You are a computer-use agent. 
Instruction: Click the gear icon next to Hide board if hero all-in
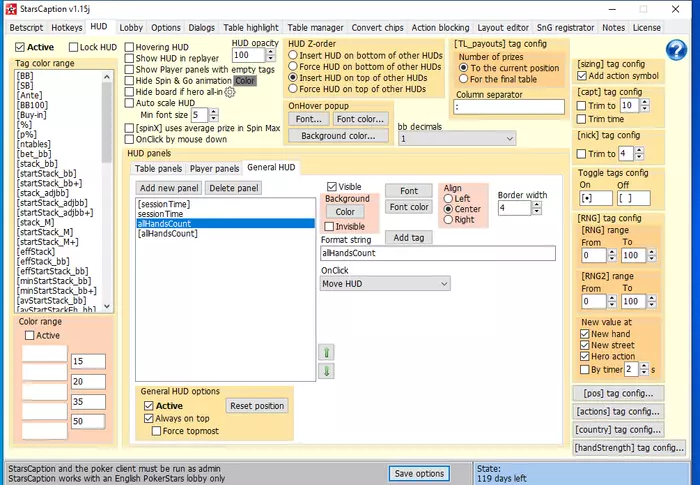(x=229, y=92)
